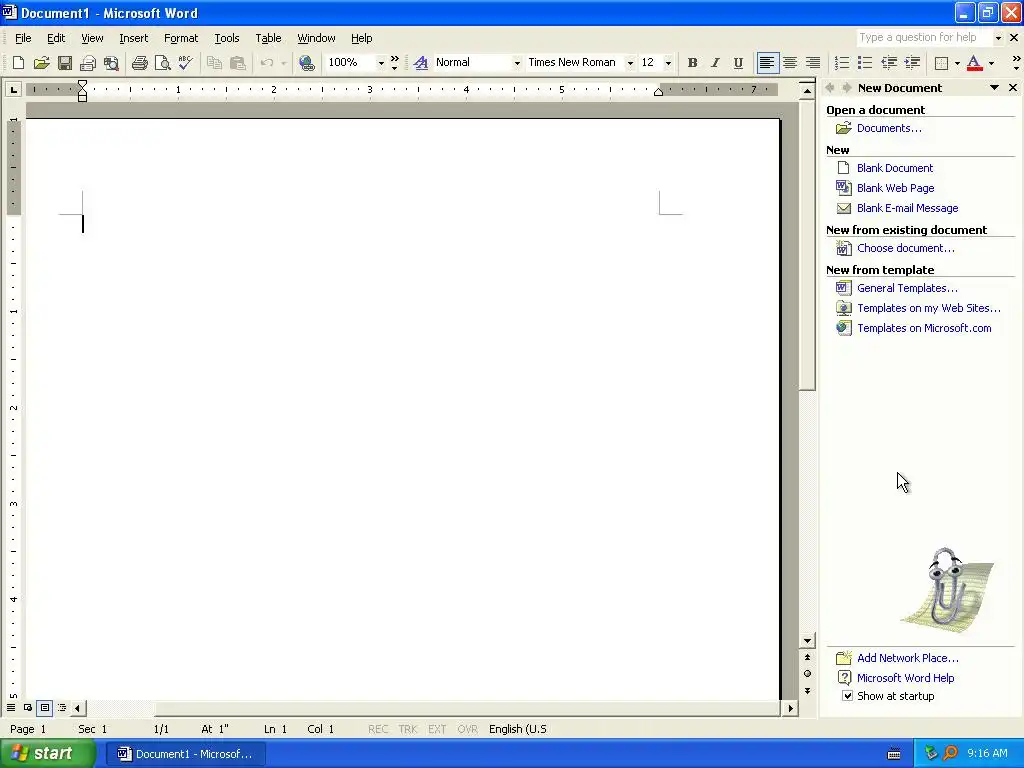Click the first line indent marker on ruler
The image size is (1024, 768).
pyautogui.click(x=82, y=84)
